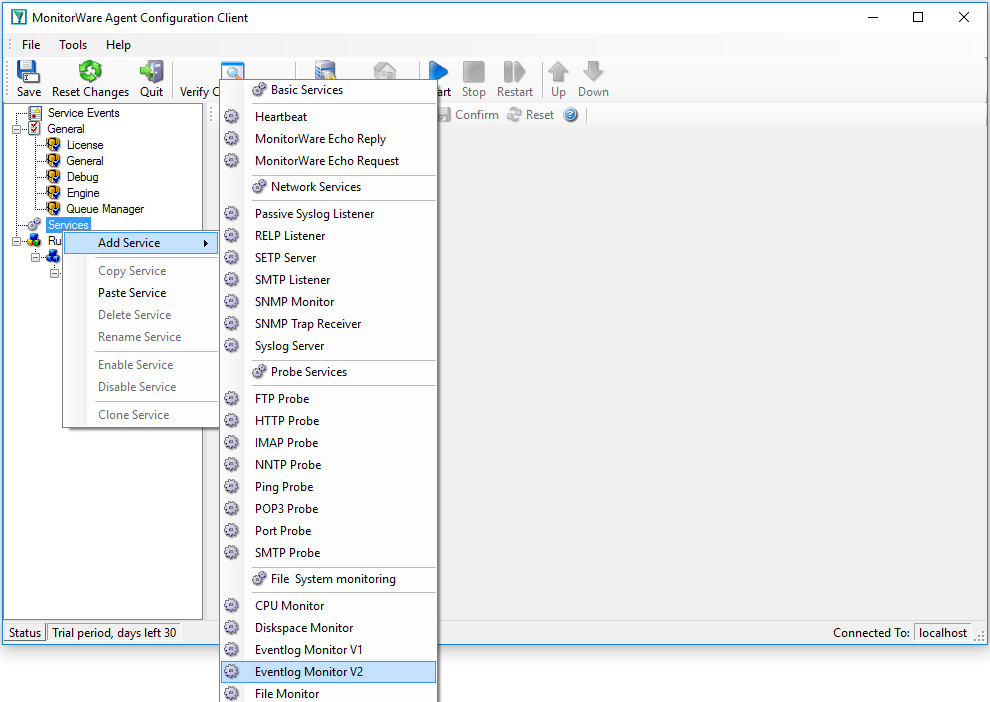Screen dimensions: 990x702
Task: Click the Reset Changes green arrows icon
Action: pyautogui.click(x=90, y=72)
